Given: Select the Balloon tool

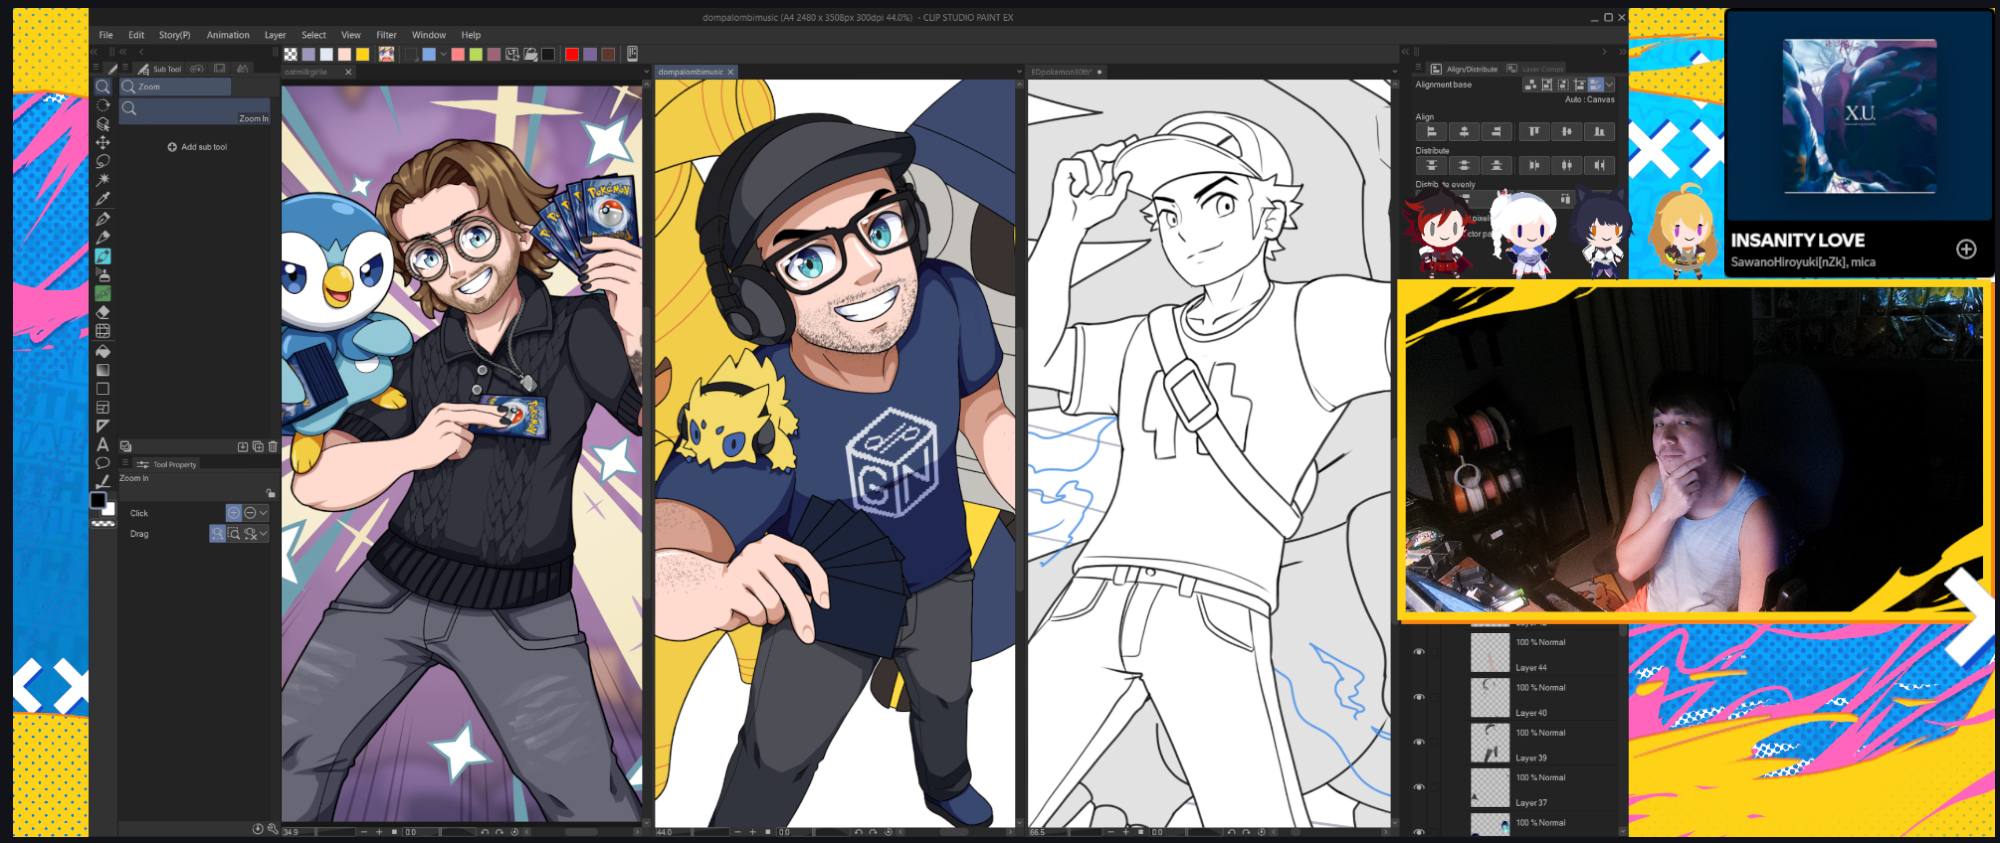Looking at the screenshot, I should click(103, 463).
